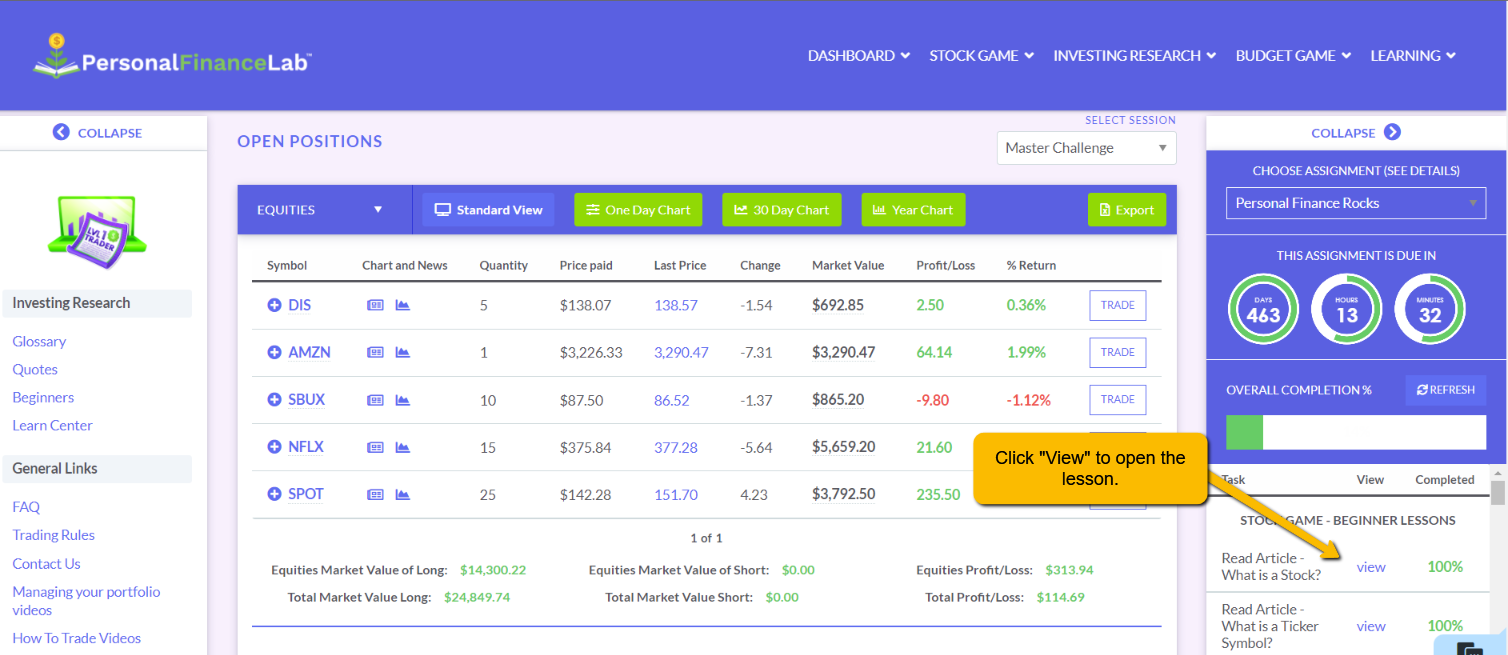Open news icon for DIS

375,305
